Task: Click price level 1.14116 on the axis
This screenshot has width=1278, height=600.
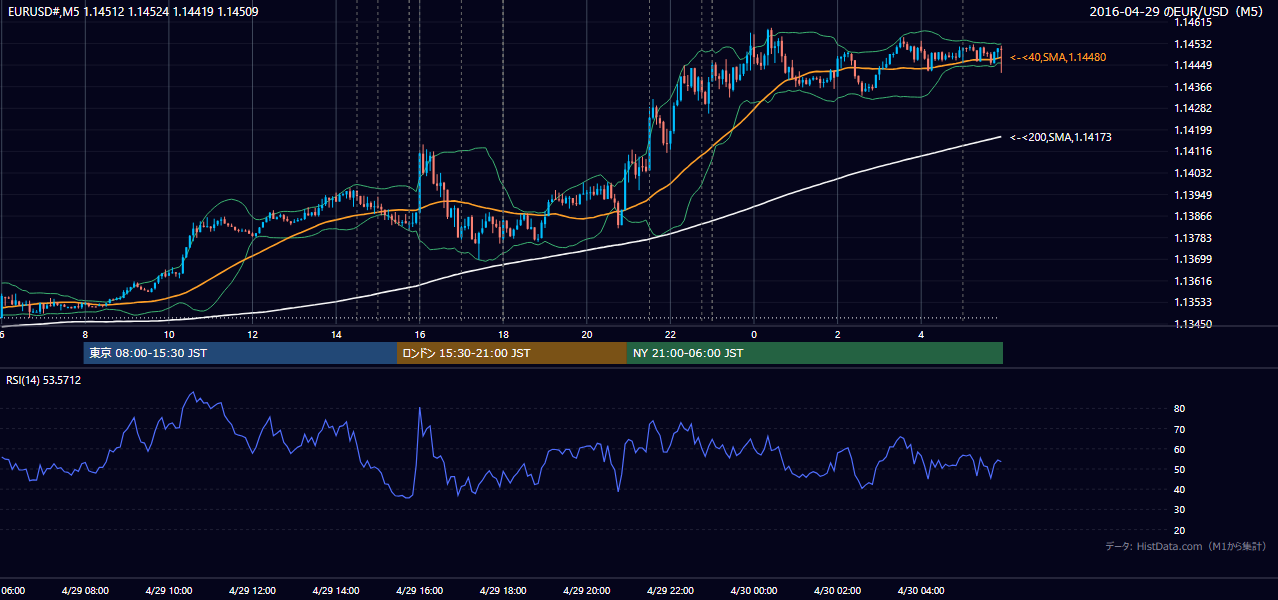Action: click(1193, 151)
